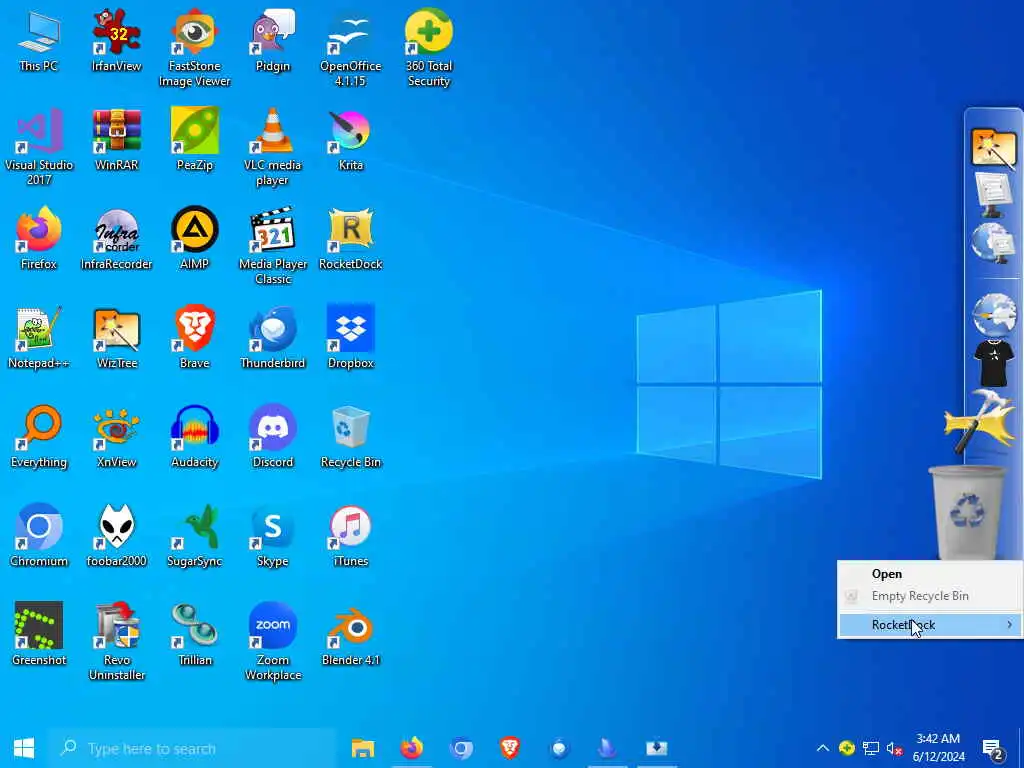The width and height of the screenshot is (1024, 768).
Task: Open the network tray icon
Action: click(871, 748)
